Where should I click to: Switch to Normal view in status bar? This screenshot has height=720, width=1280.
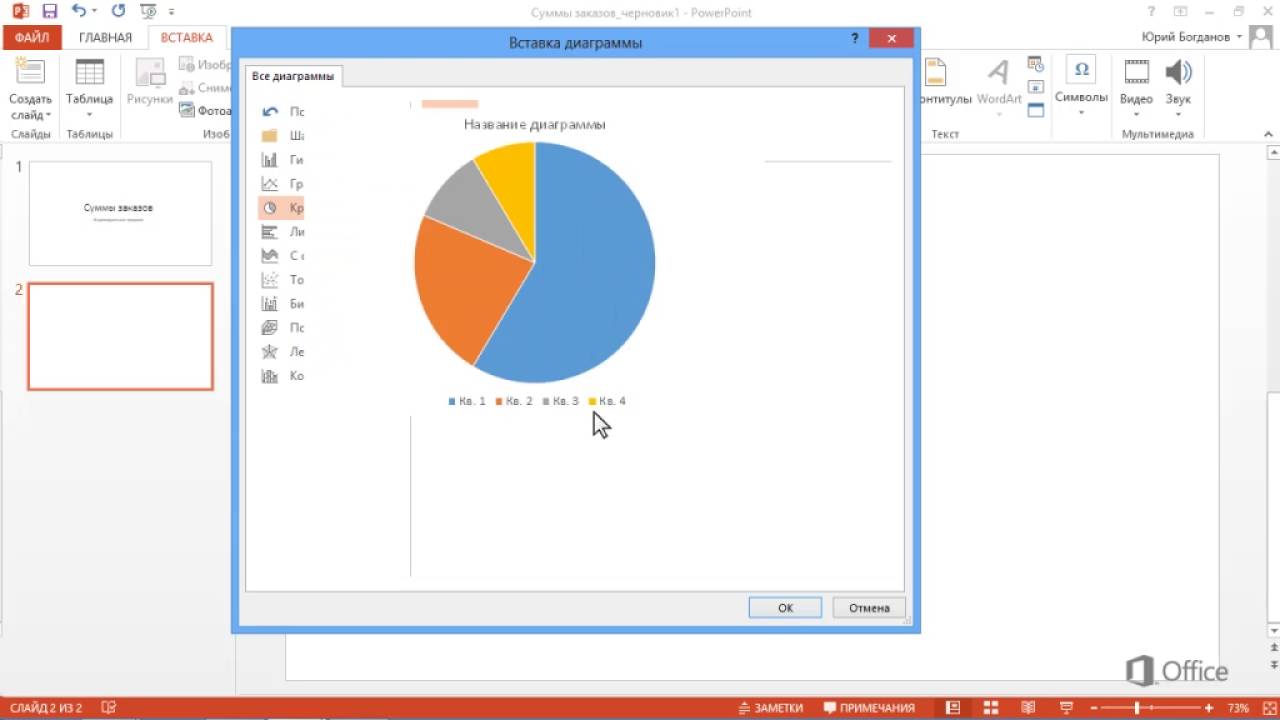pyautogui.click(x=953, y=708)
